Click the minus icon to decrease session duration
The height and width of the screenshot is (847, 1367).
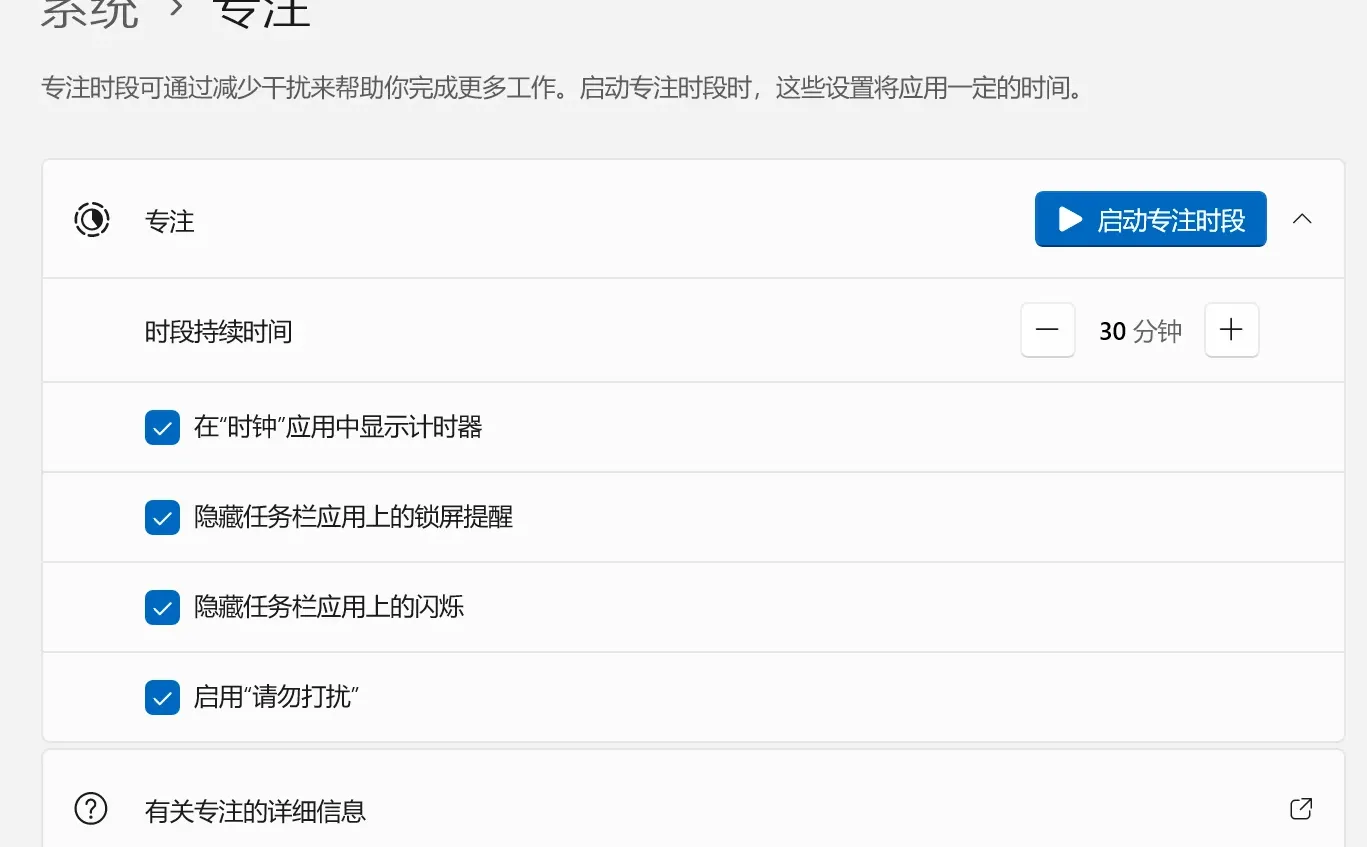tap(1047, 330)
